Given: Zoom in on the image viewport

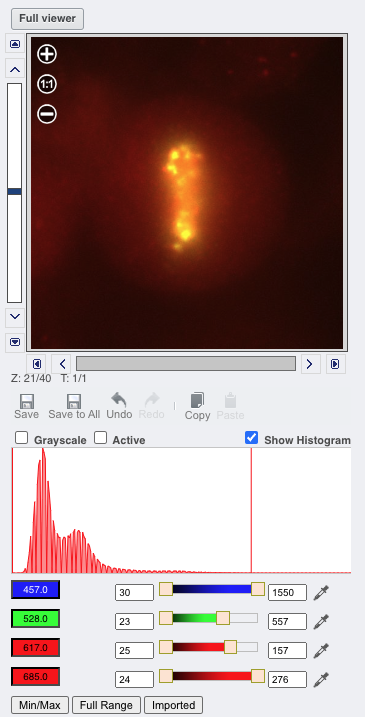Looking at the screenshot, I should [x=47, y=54].
